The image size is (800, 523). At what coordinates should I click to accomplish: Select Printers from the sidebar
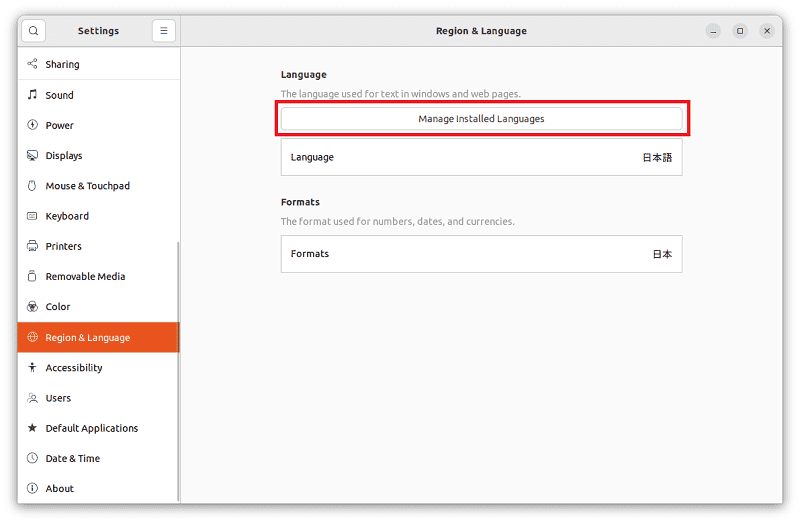point(98,246)
